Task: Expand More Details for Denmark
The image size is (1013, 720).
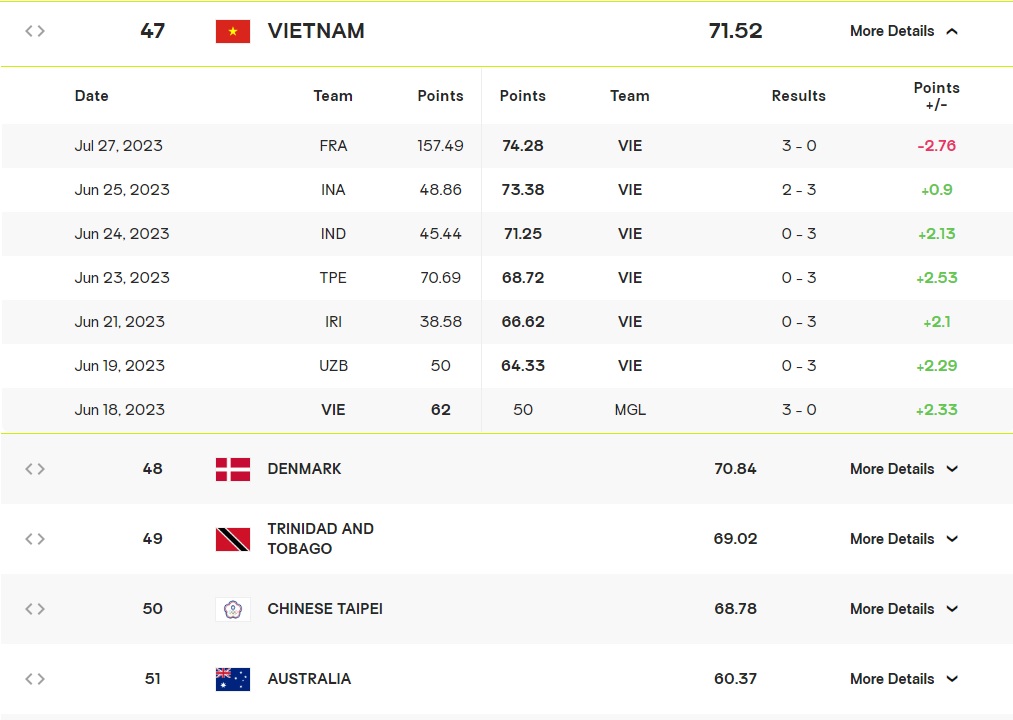Action: click(x=904, y=469)
